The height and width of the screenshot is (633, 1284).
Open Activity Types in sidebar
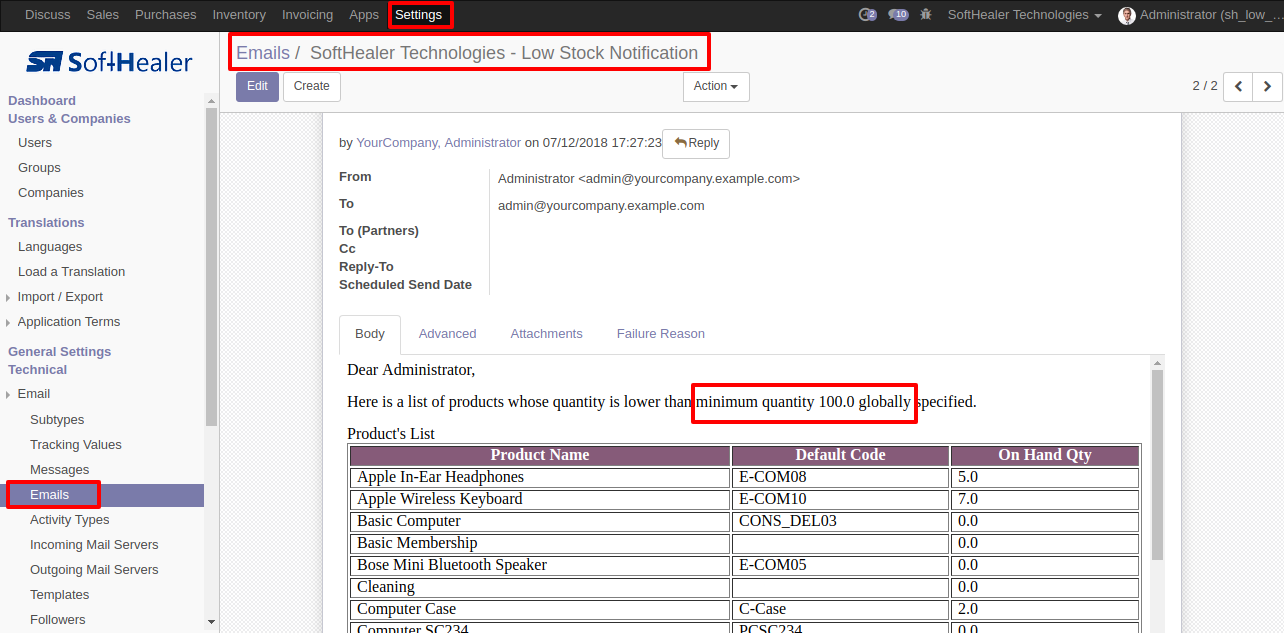[70, 520]
